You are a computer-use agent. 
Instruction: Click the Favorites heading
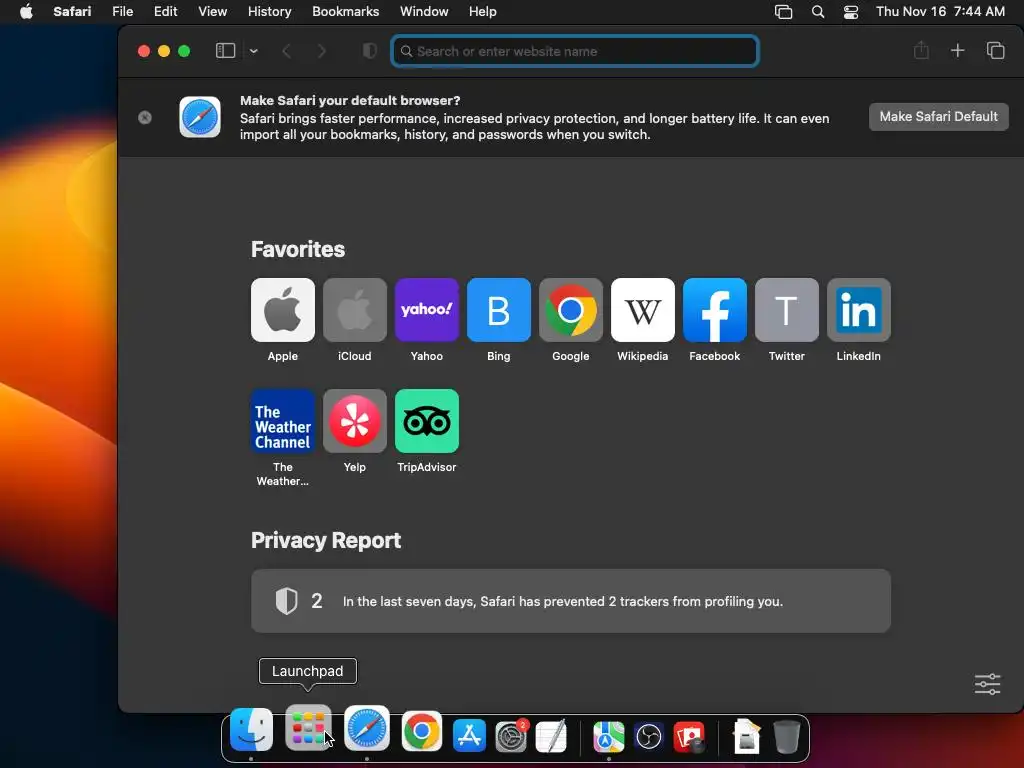[298, 249]
